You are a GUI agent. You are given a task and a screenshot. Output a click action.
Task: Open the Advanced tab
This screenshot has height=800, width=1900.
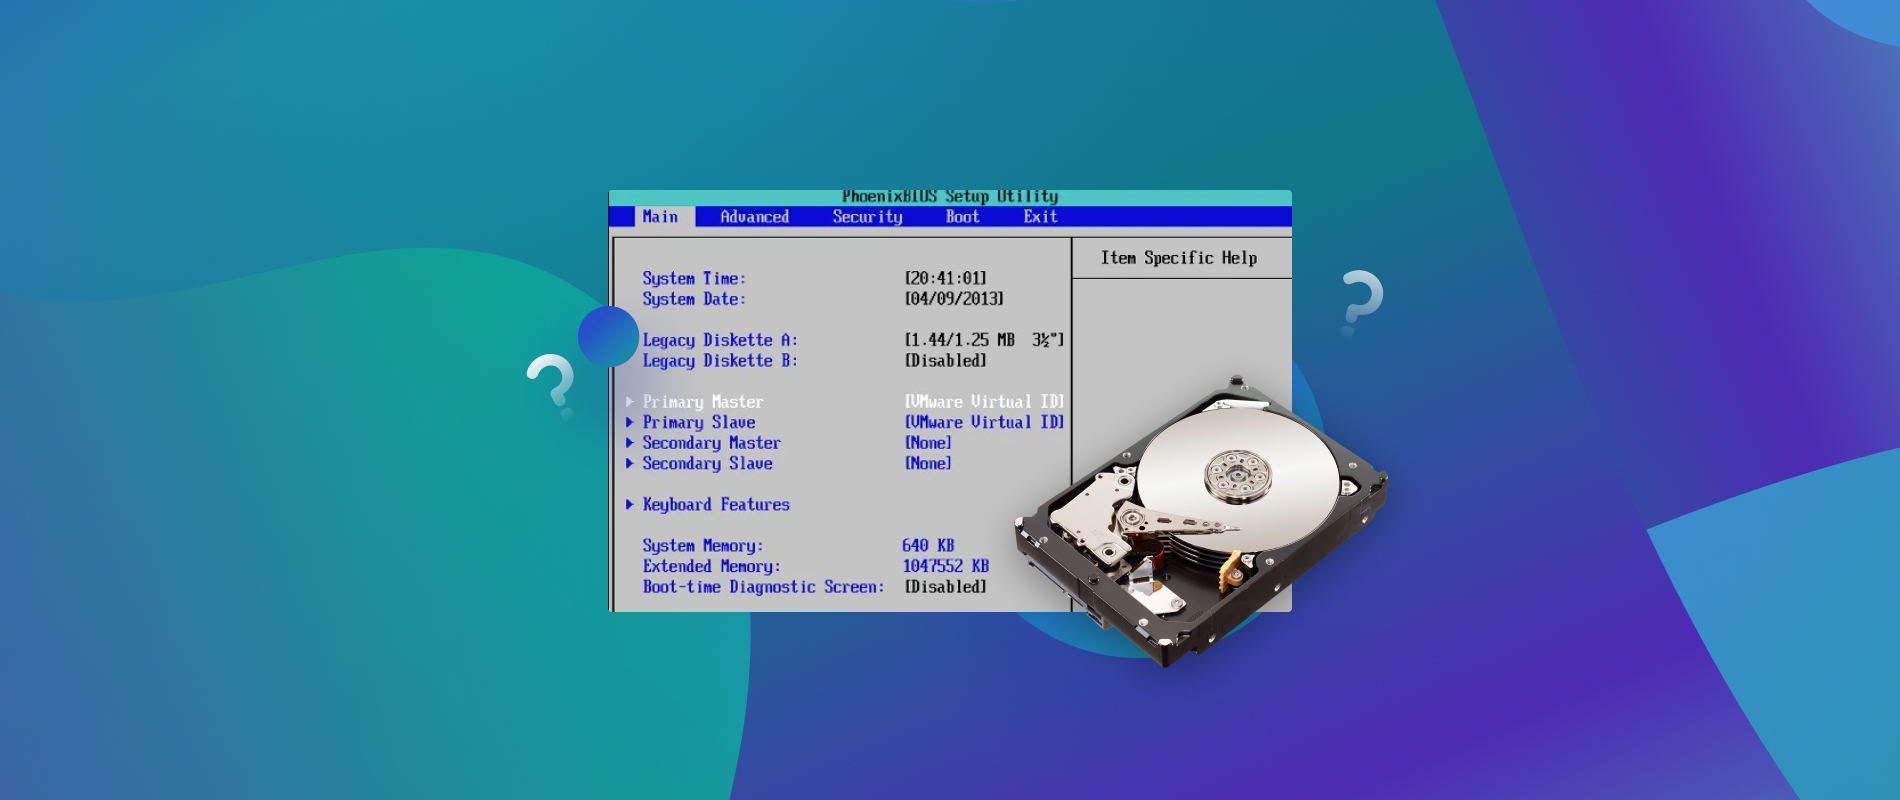click(x=755, y=217)
